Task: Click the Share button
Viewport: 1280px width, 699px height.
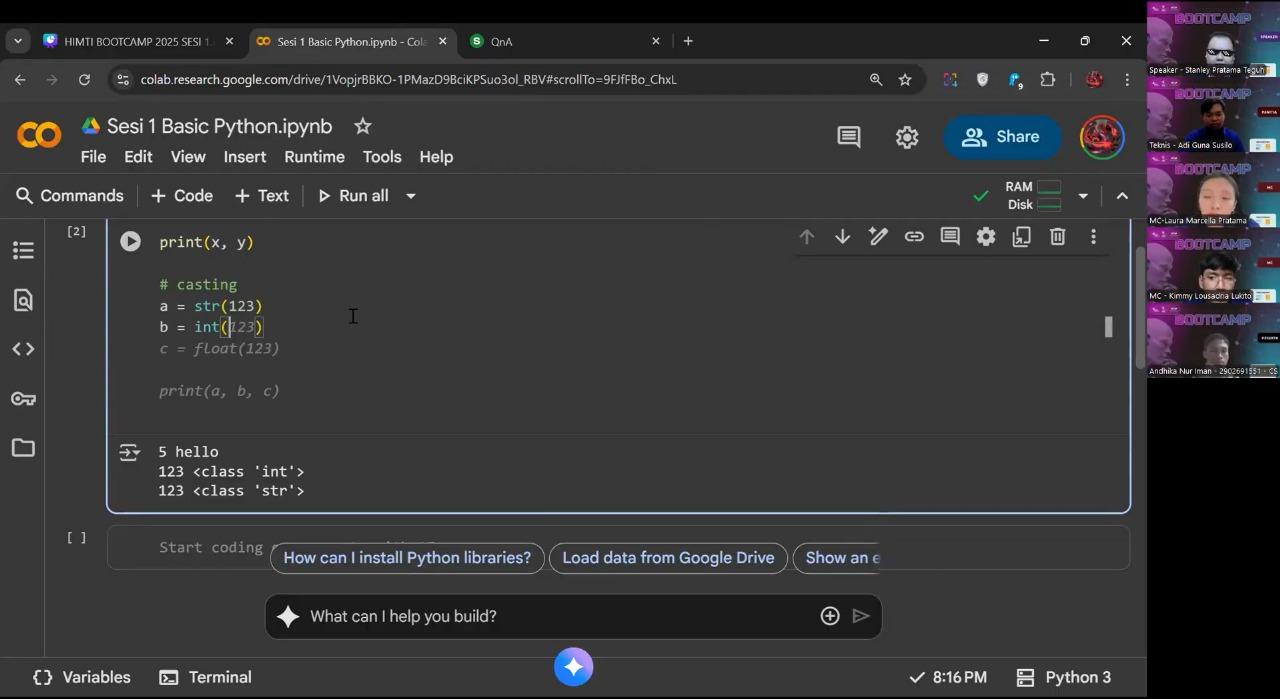Action: (1001, 137)
